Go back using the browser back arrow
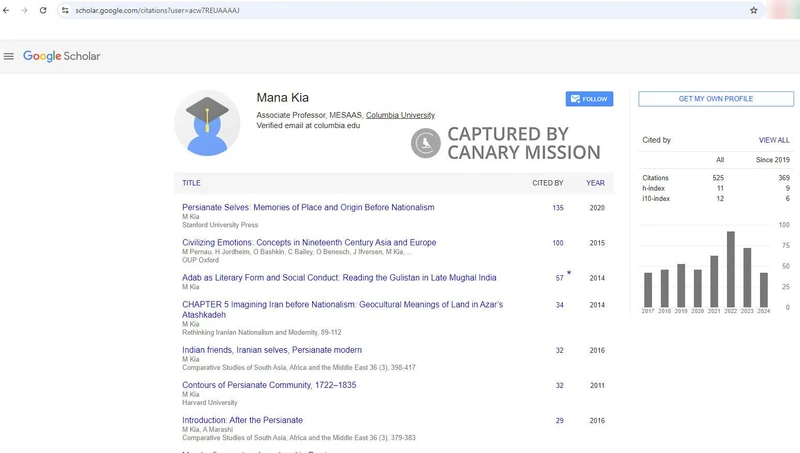The image size is (800, 453). pos(6,10)
